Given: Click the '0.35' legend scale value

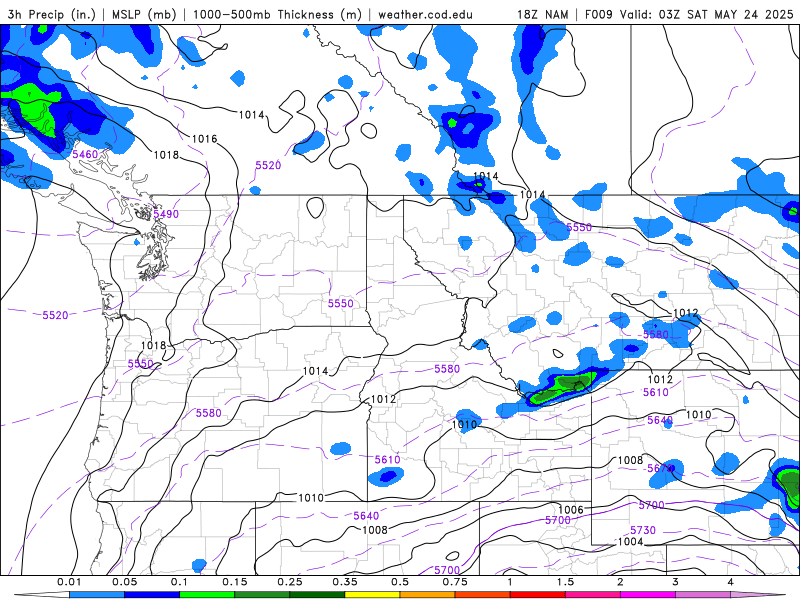Looking at the screenshot, I should tap(345, 582).
